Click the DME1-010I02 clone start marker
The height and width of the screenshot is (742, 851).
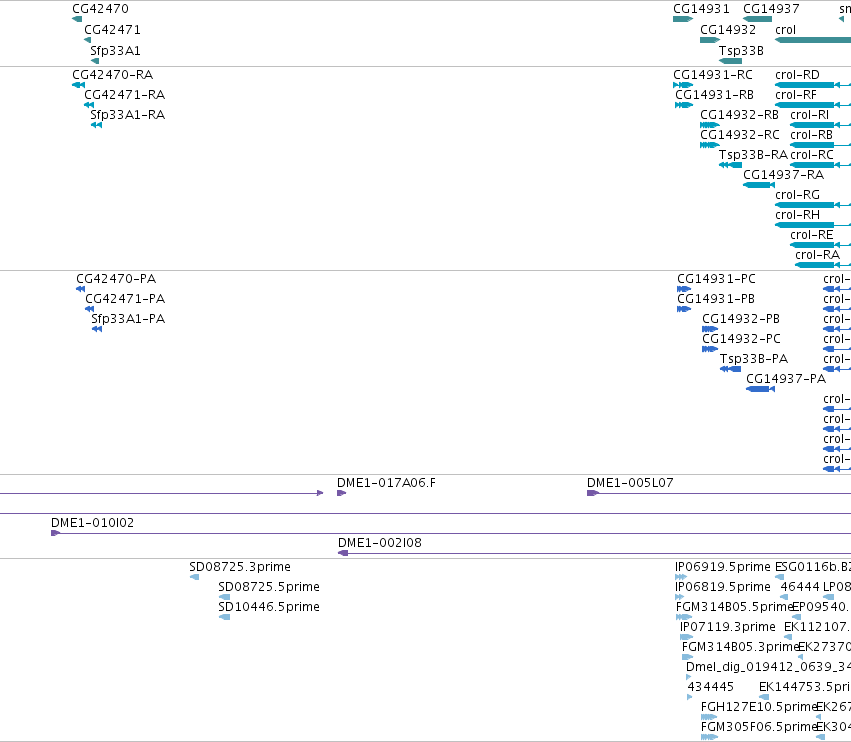click(x=55, y=533)
